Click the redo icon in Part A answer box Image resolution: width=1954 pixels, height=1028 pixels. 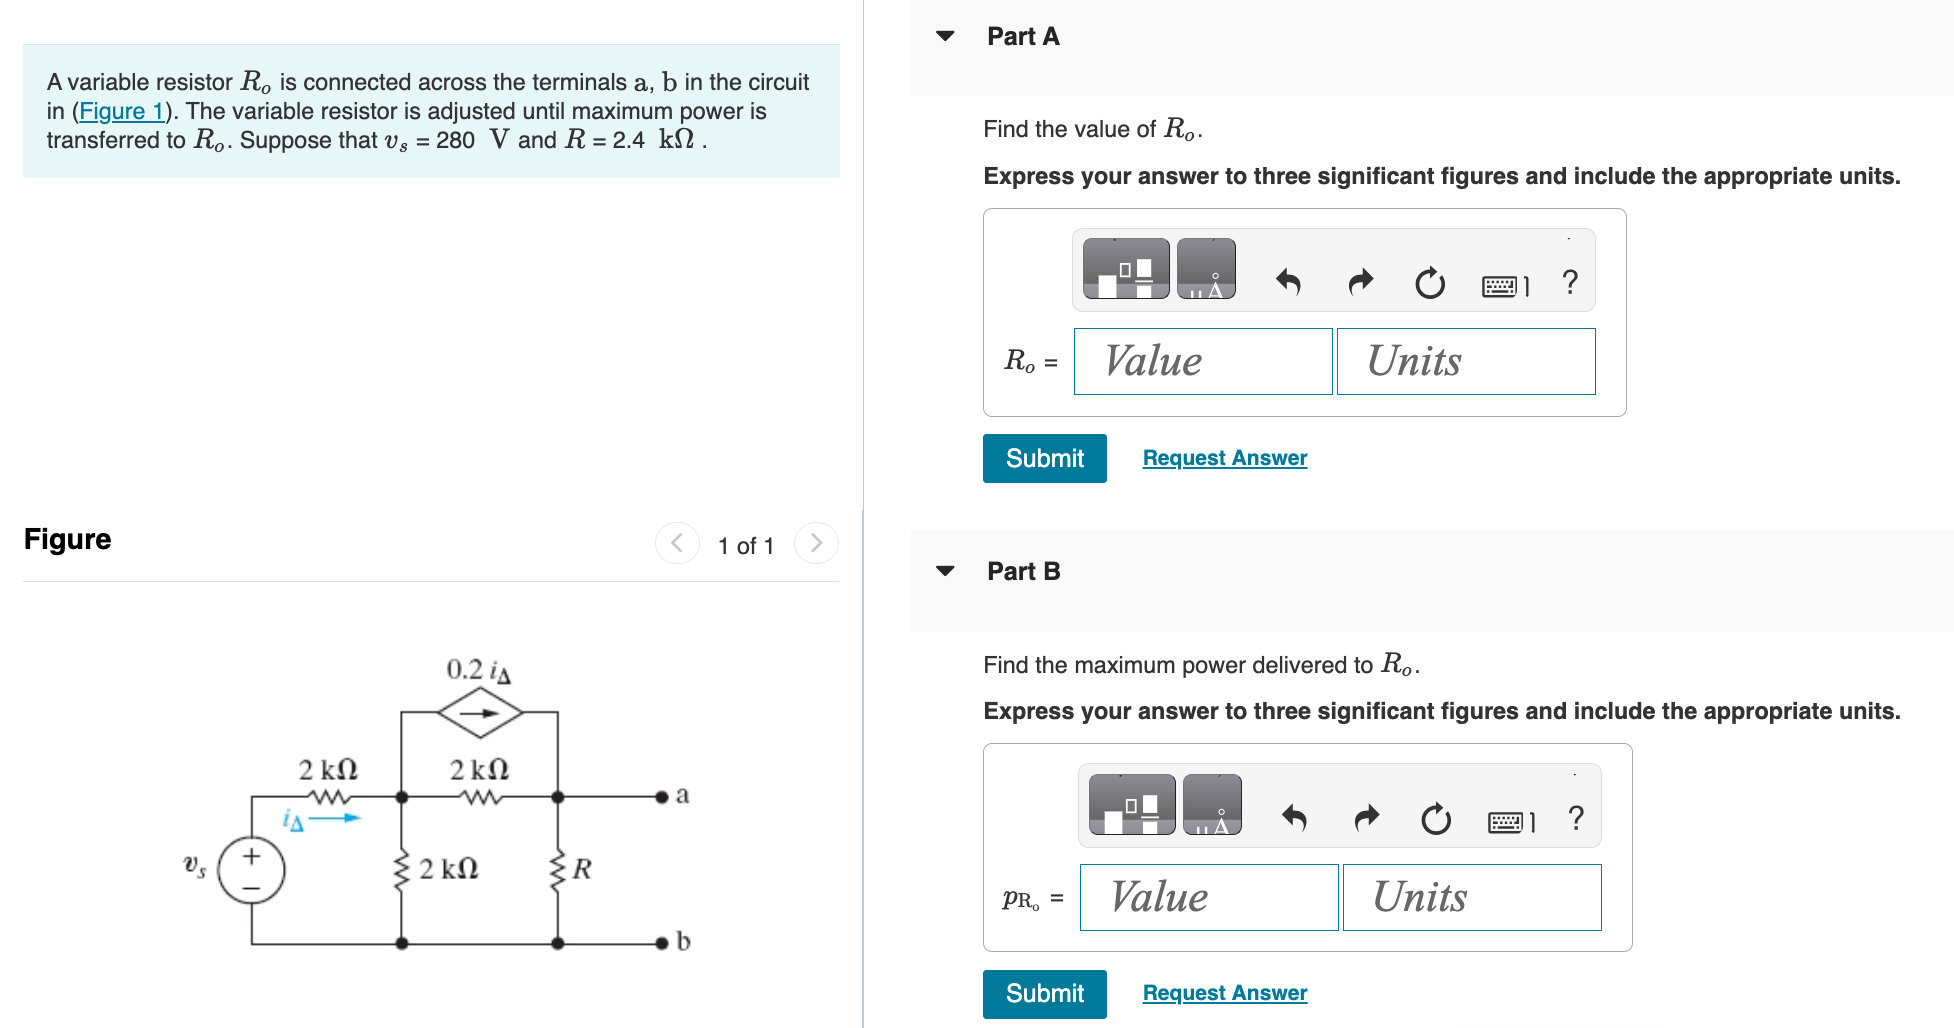point(1360,283)
